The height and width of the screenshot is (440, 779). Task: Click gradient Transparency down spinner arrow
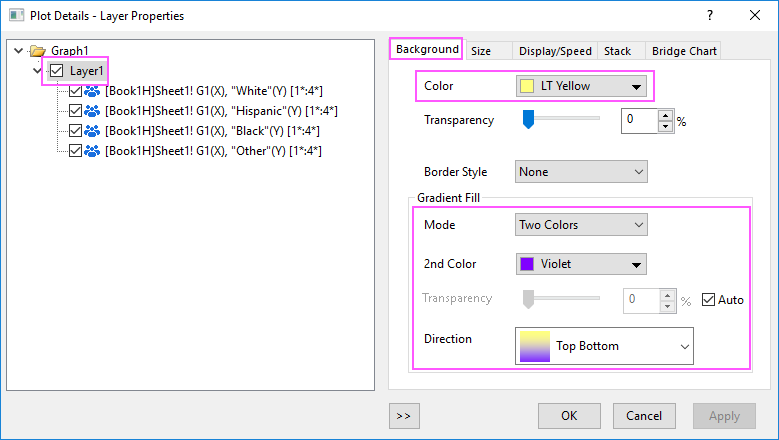(668, 306)
